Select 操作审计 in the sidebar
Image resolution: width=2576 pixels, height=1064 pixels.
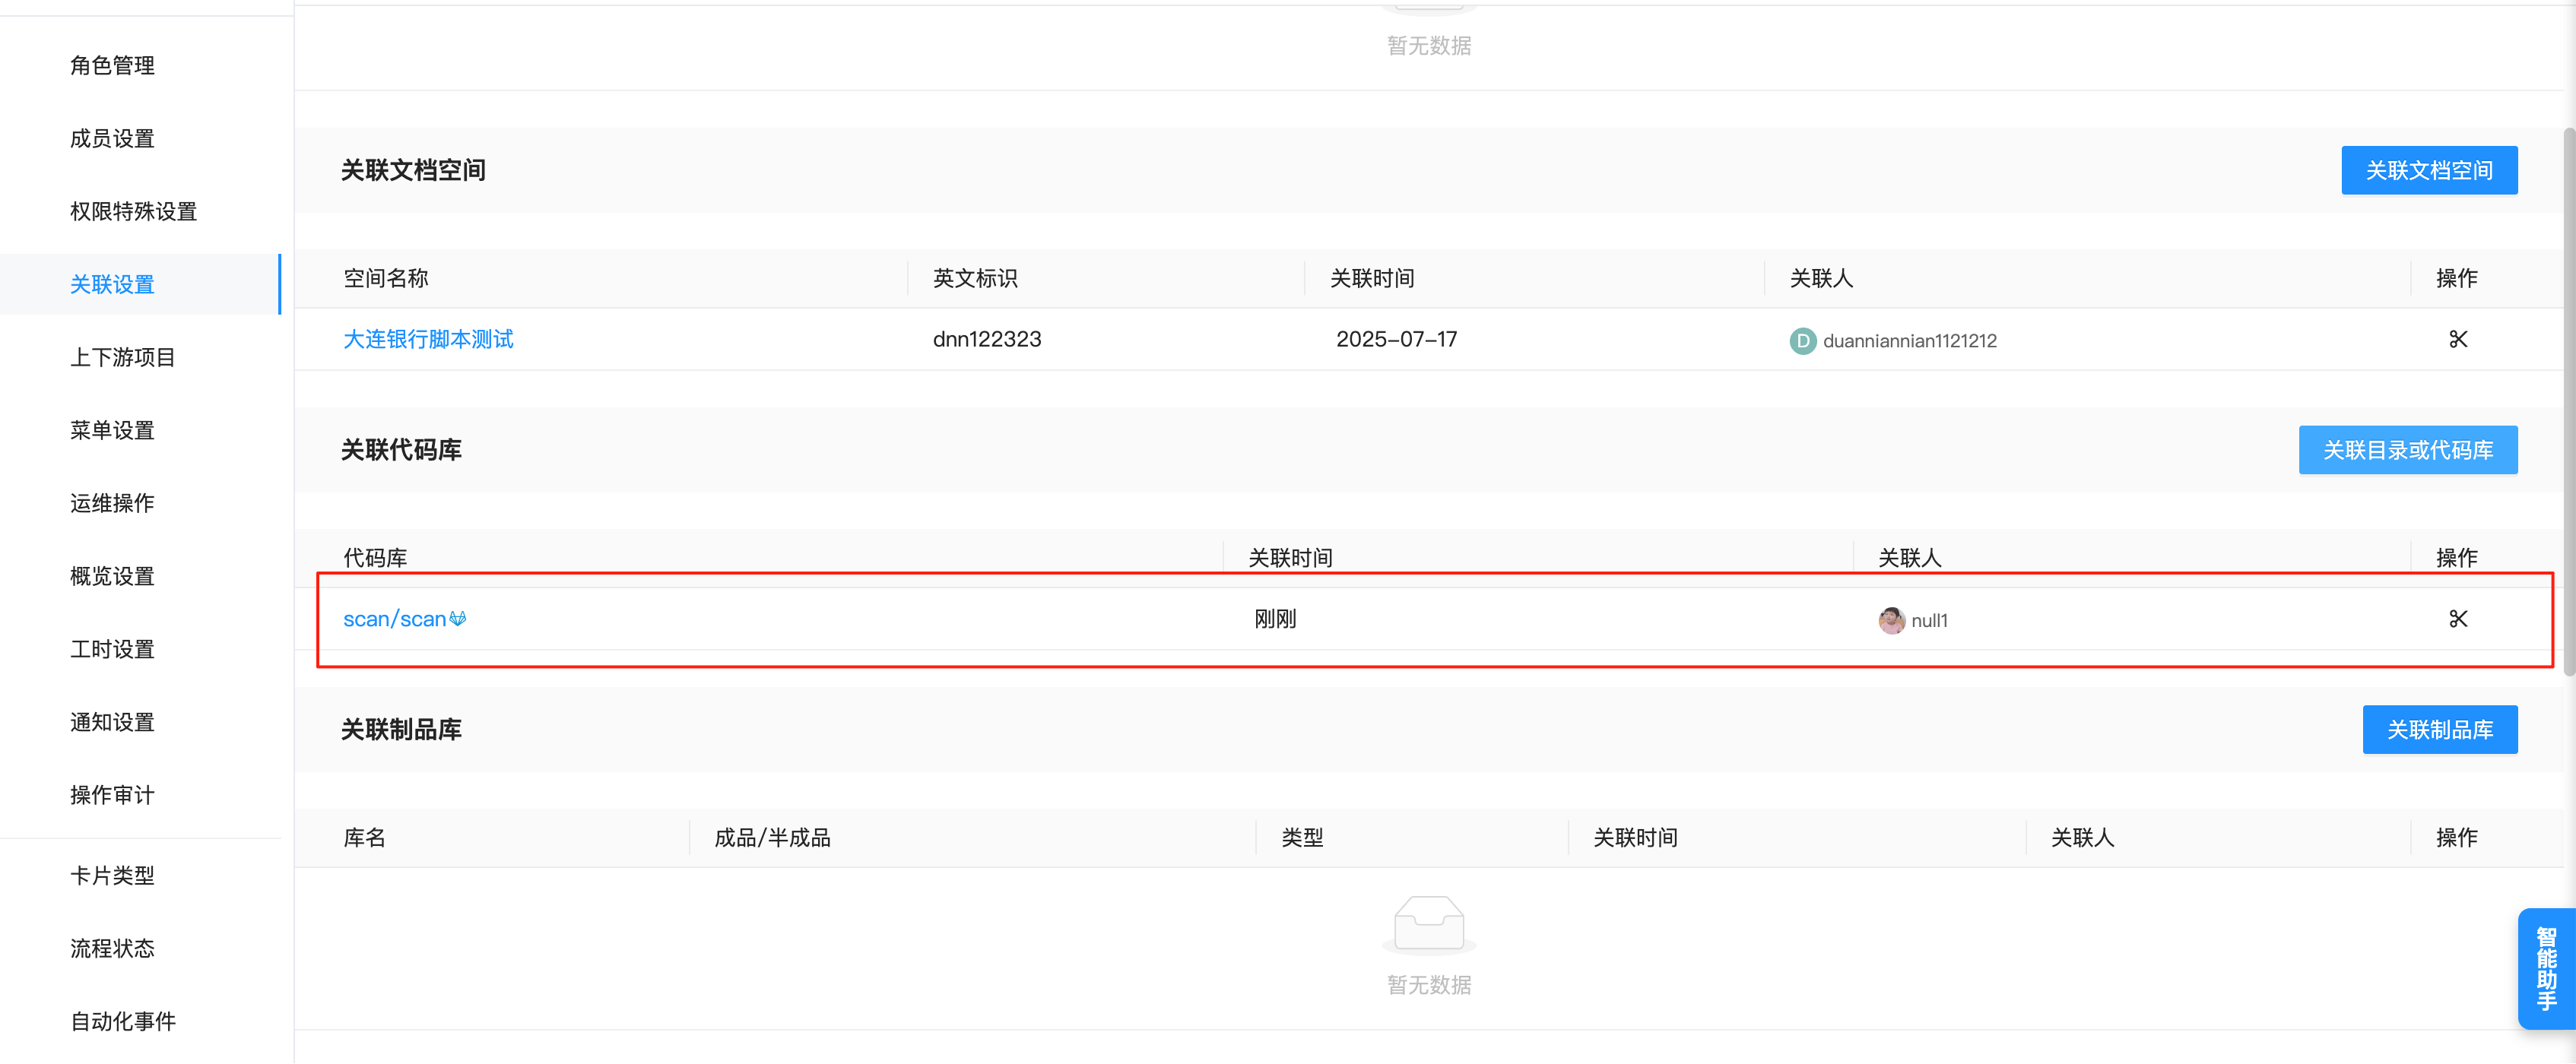tap(112, 795)
